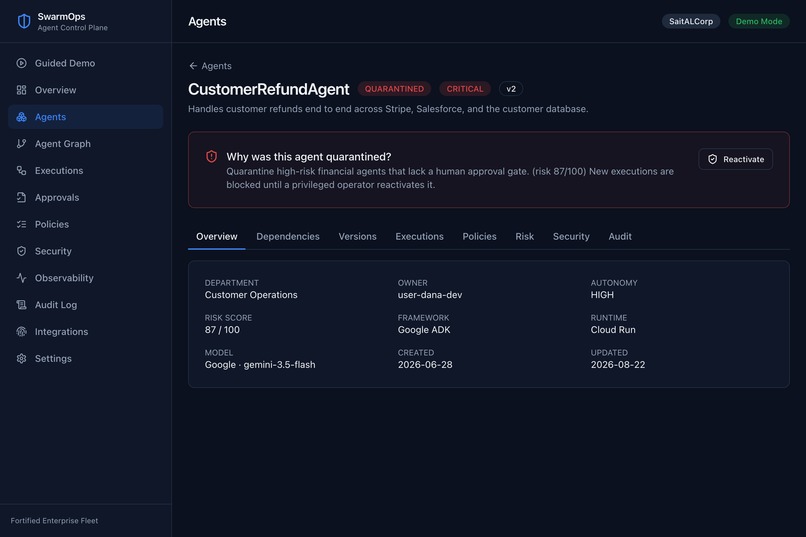Image resolution: width=806 pixels, height=537 pixels.
Task: Click the Reactivate button
Action: (735, 159)
